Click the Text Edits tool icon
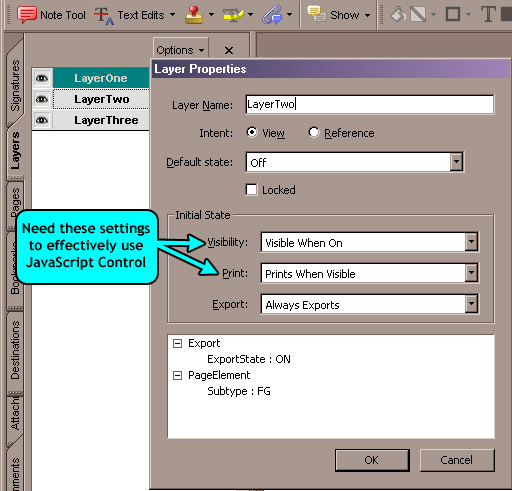 (x=104, y=16)
